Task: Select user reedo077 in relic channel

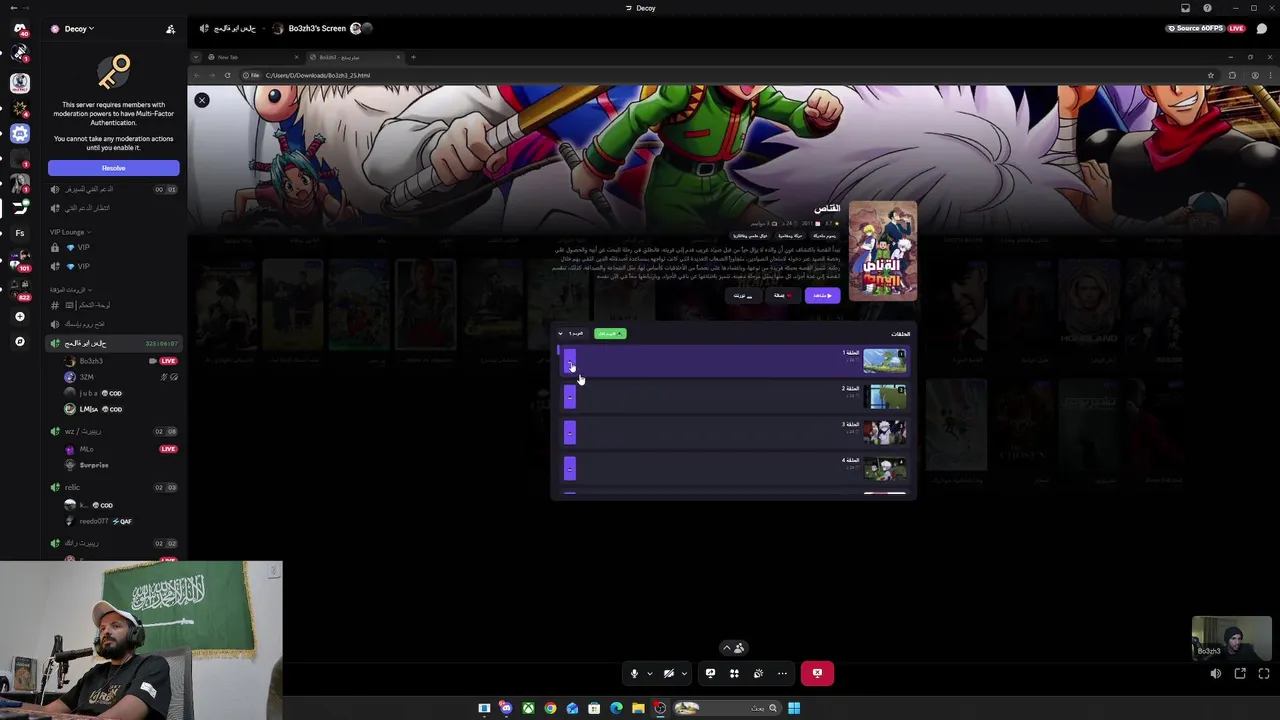Action: tap(120, 521)
